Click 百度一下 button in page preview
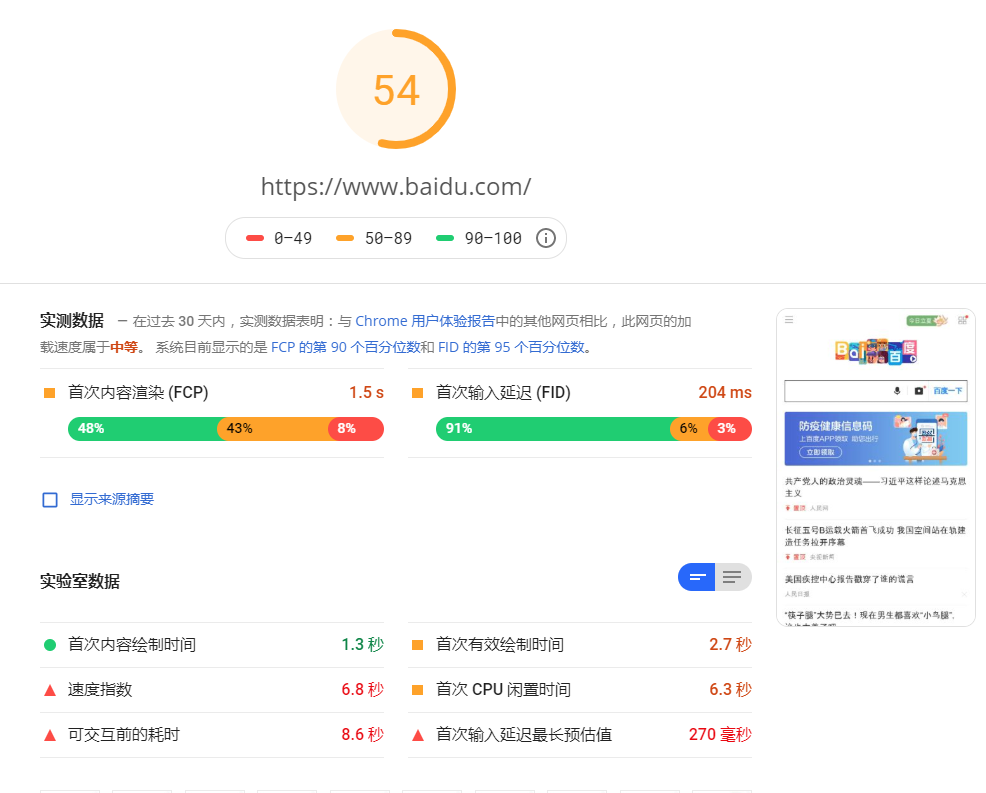986x793 pixels. [x=948, y=391]
